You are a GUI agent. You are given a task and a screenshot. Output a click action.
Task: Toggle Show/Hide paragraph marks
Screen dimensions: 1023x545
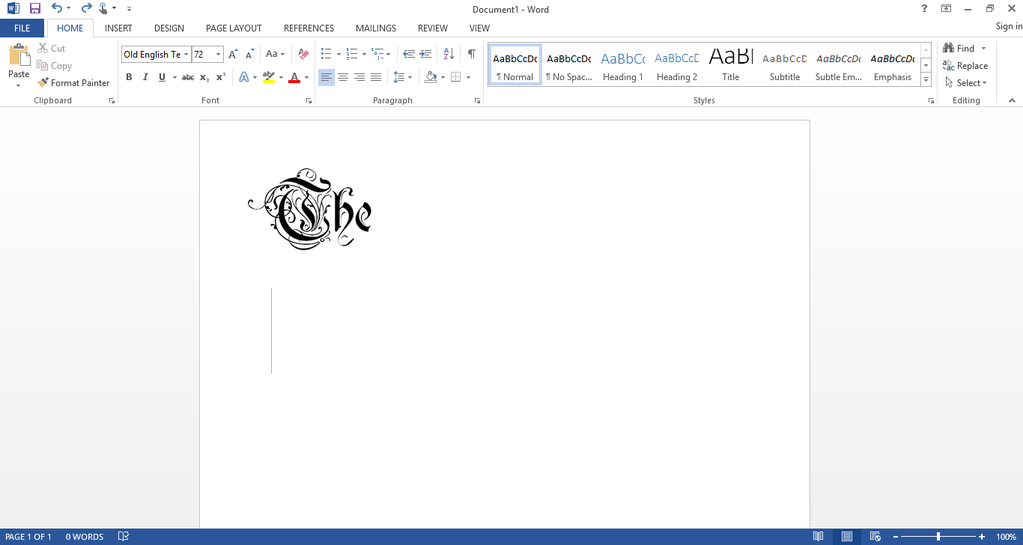pyautogui.click(x=471, y=54)
